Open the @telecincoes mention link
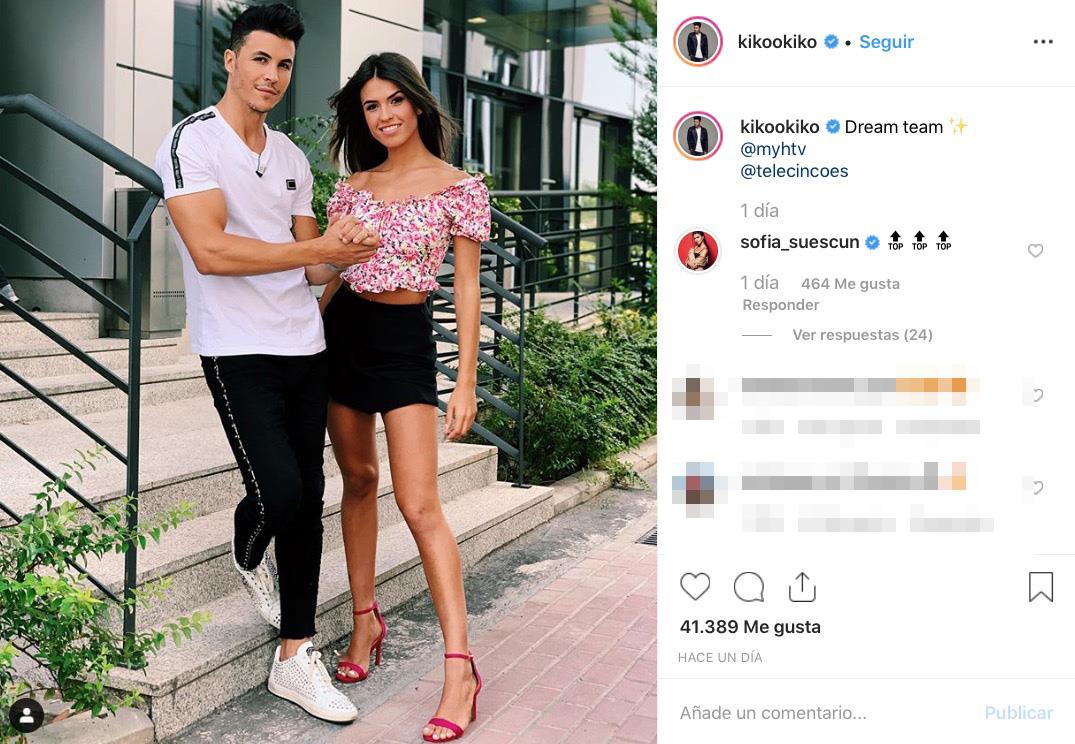 point(794,171)
